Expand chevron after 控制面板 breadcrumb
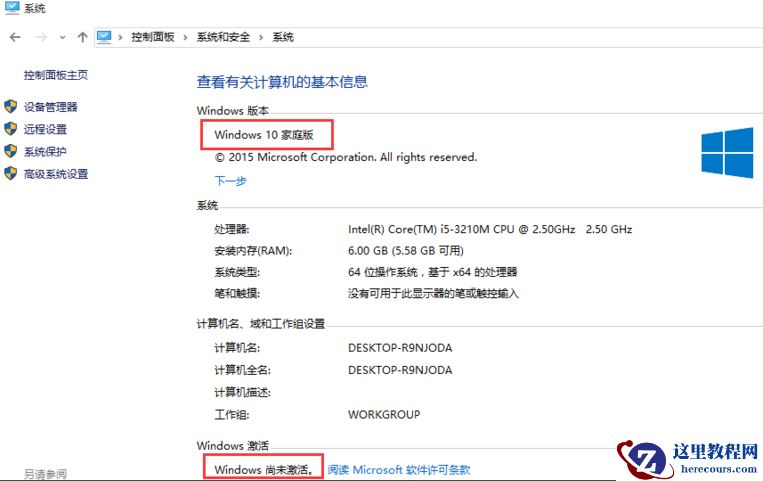The width and height of the screenshot is (763, 481). pyautogui.click(x=185, y=37)
